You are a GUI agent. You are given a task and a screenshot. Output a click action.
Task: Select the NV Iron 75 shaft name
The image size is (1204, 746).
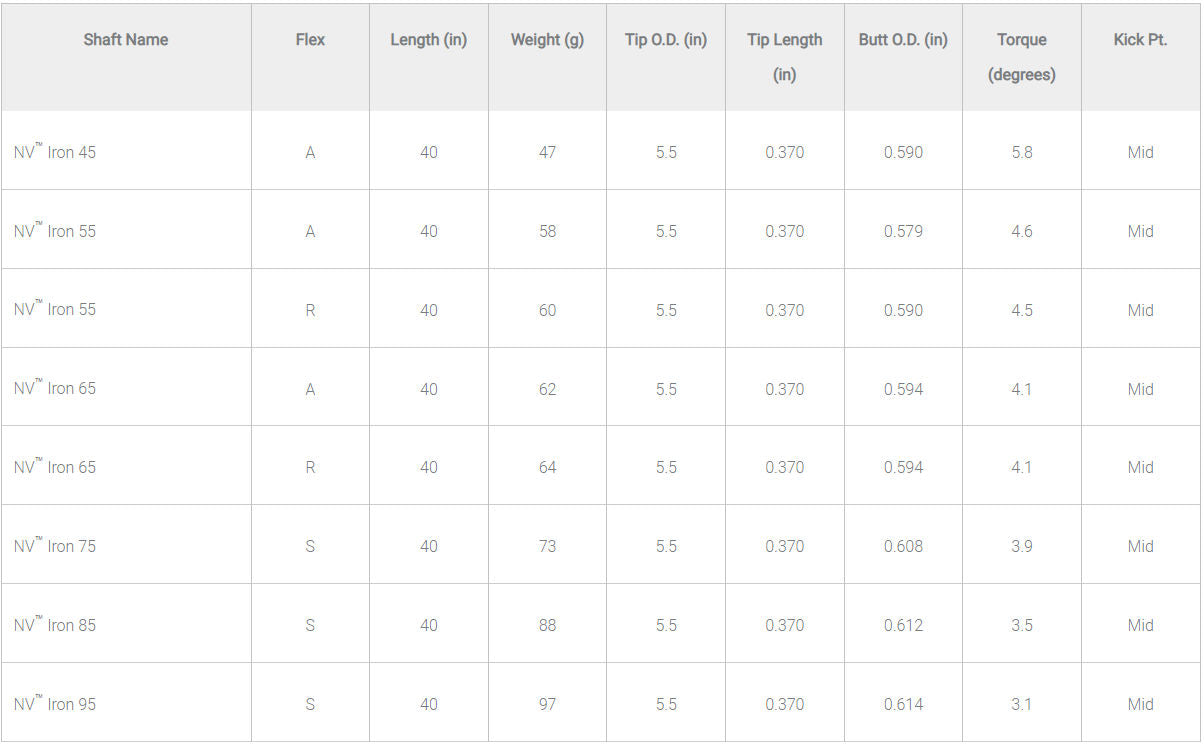coord(56,546)
